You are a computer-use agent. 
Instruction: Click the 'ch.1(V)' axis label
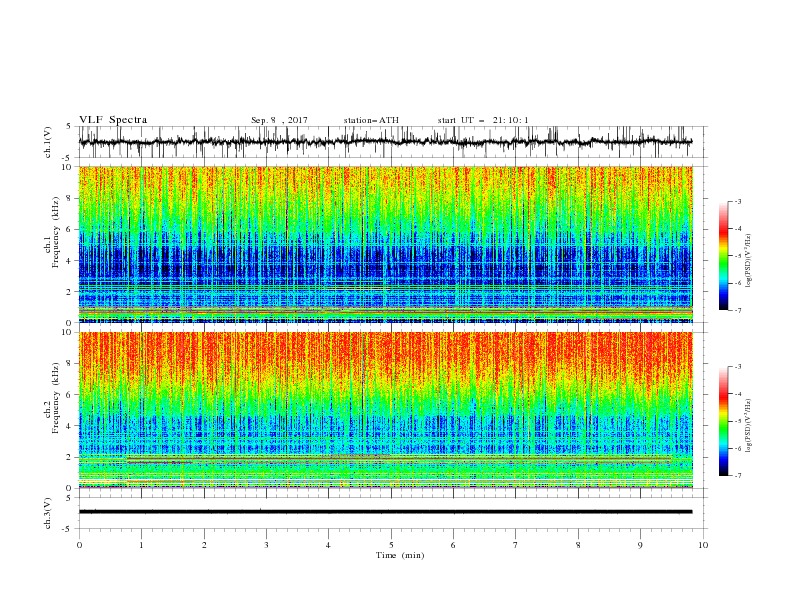[48, 142]
